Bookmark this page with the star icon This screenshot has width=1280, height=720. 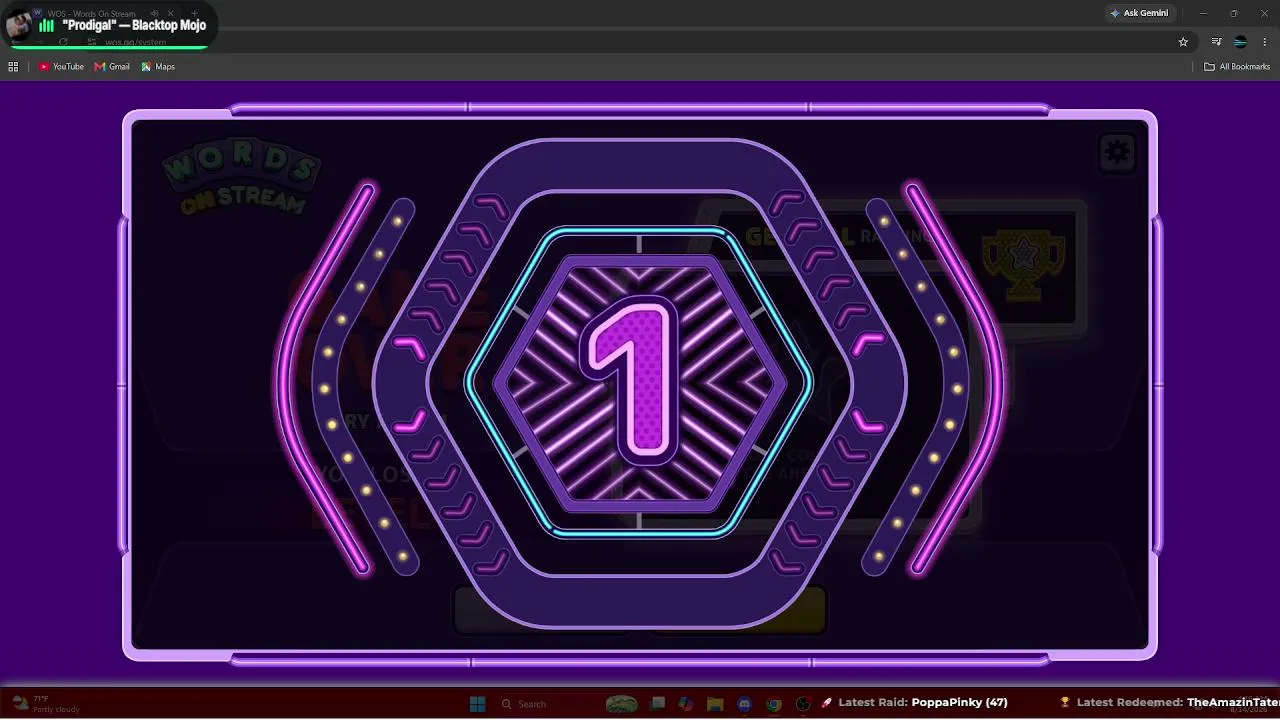(x=1183, y=42)
